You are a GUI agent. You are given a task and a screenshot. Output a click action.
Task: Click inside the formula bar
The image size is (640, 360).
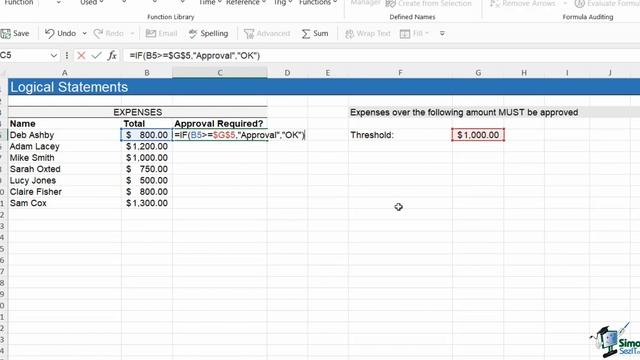tap(382, 56)
